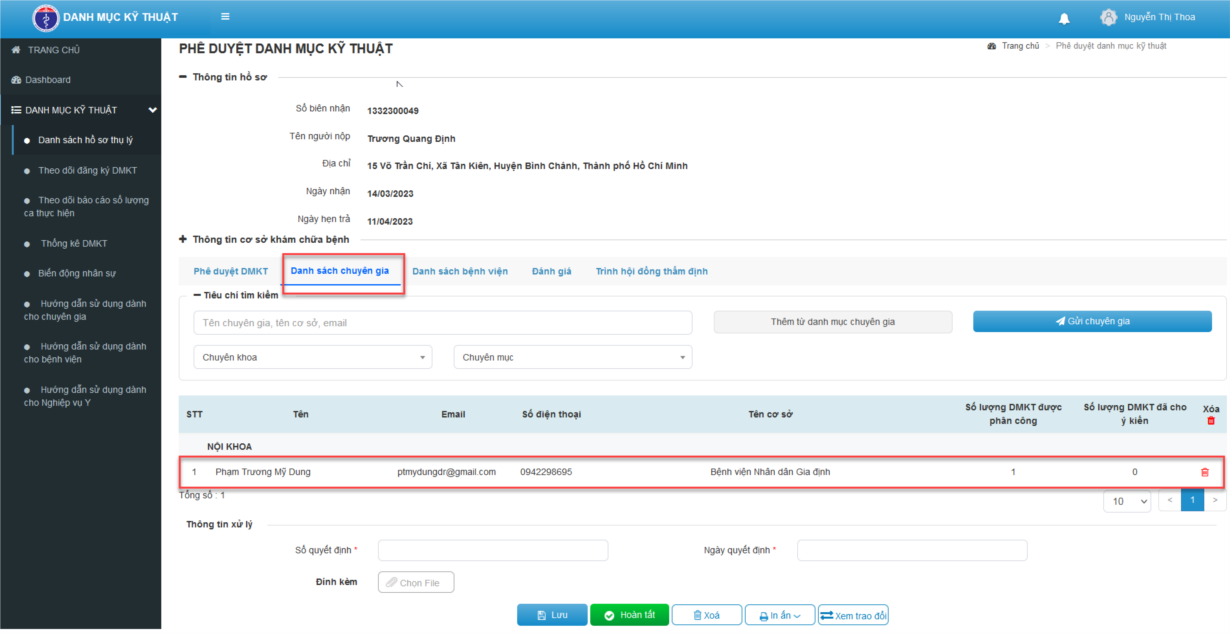Click the trash icon in Phạm Trương Mỹ Dung row
The height and width of the screenshot is (634, 1230).
coord(1204,472)
